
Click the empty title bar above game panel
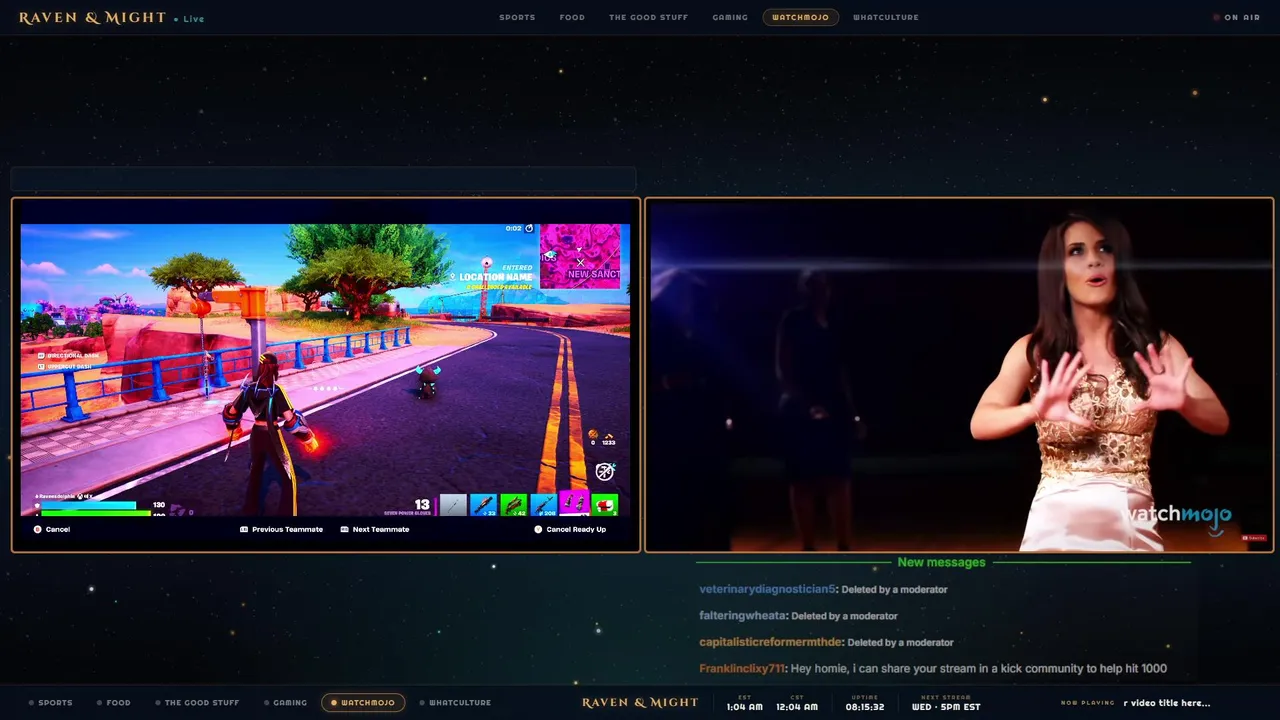[x=323, y=179]
